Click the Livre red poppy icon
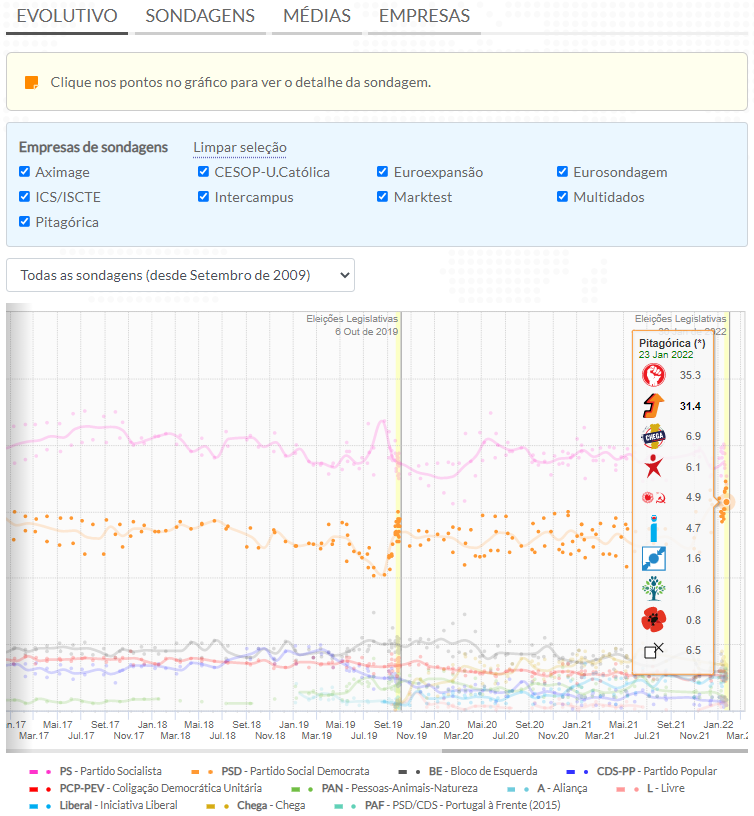This screenshot has height=816, width=754. pyautogui.click(x=653, y=620)
